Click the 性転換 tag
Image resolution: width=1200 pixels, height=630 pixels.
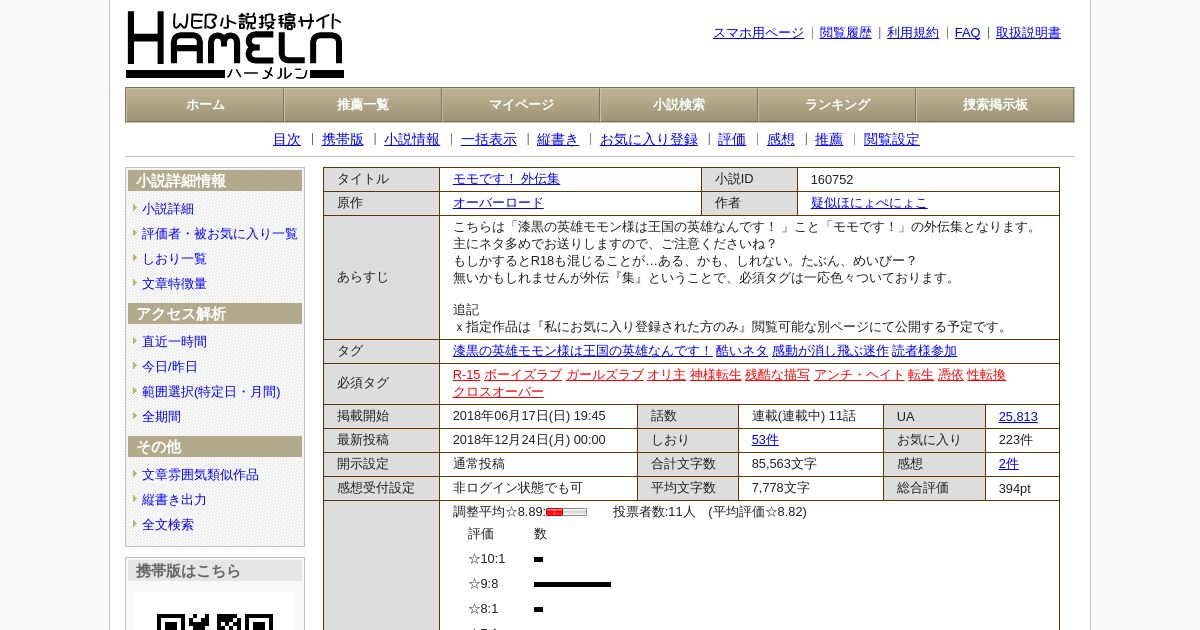click(x=986, y=375)
